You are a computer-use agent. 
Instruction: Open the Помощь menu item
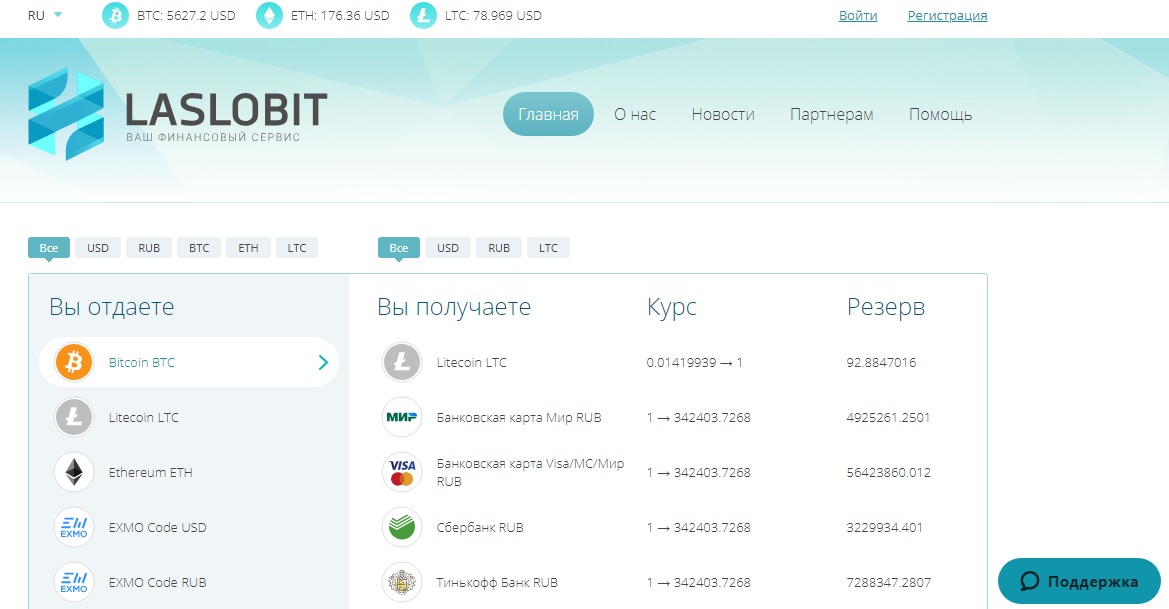940,114
